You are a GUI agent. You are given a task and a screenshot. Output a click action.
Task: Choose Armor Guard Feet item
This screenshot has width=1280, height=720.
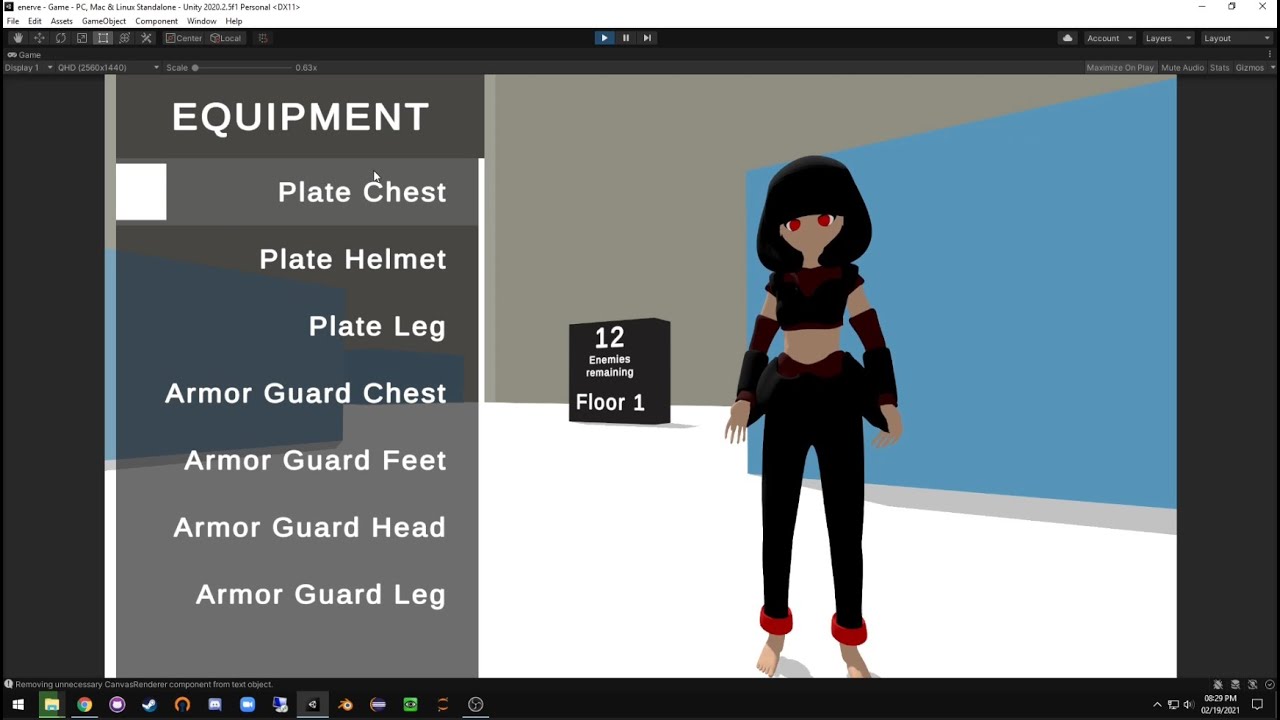tap(297, 460)
